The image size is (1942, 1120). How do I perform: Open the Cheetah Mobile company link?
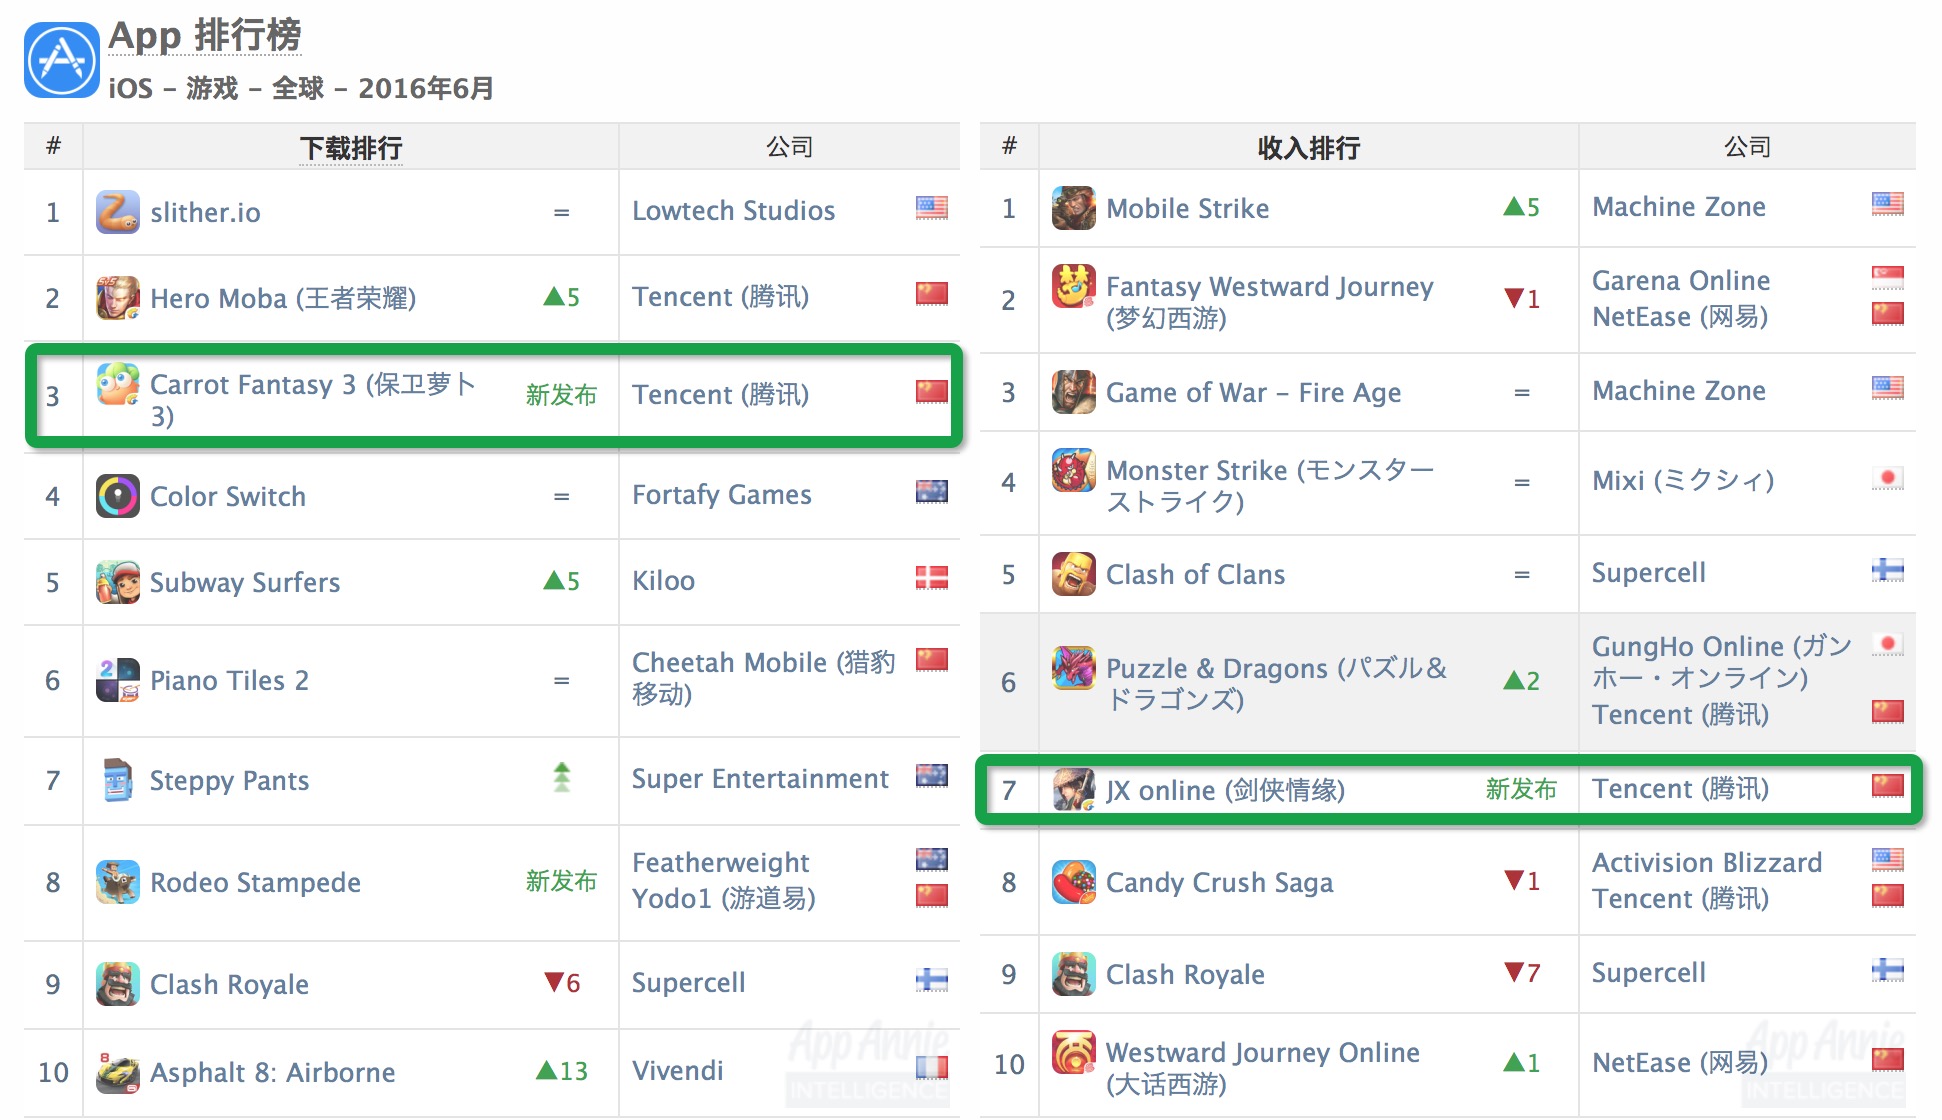pyautogui.click(x=764, y=677)
